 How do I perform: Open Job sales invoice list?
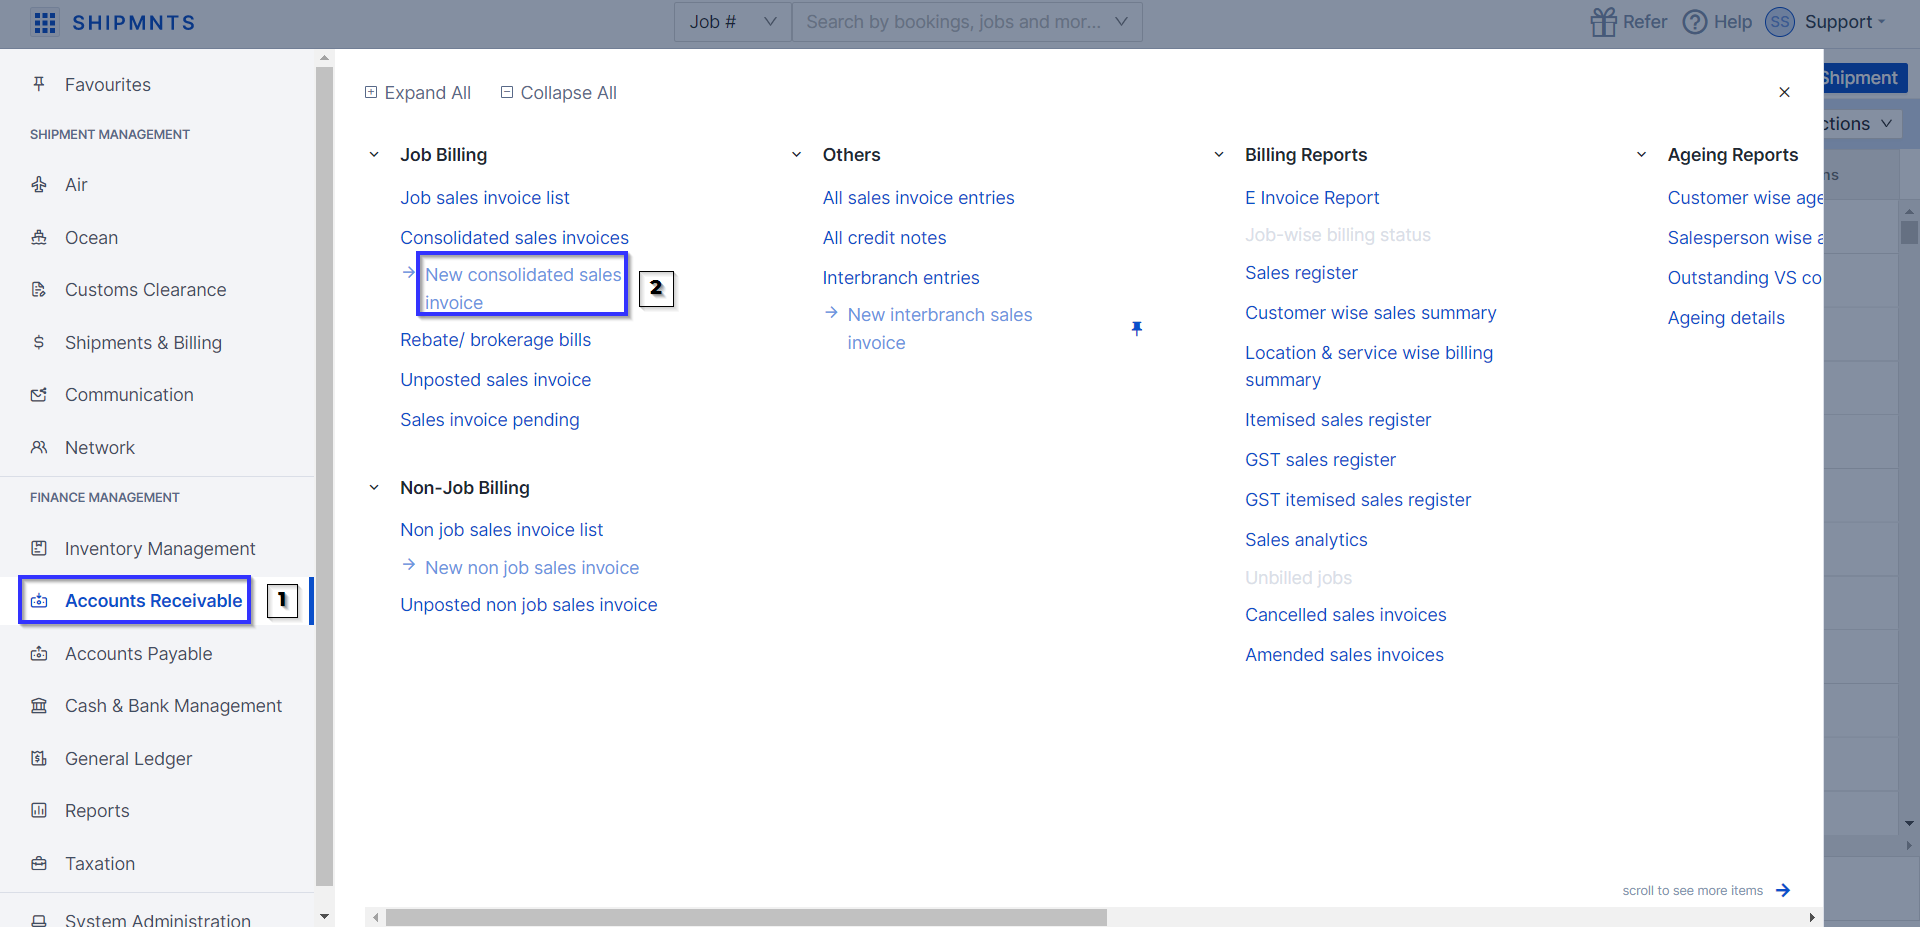[485, 197]
